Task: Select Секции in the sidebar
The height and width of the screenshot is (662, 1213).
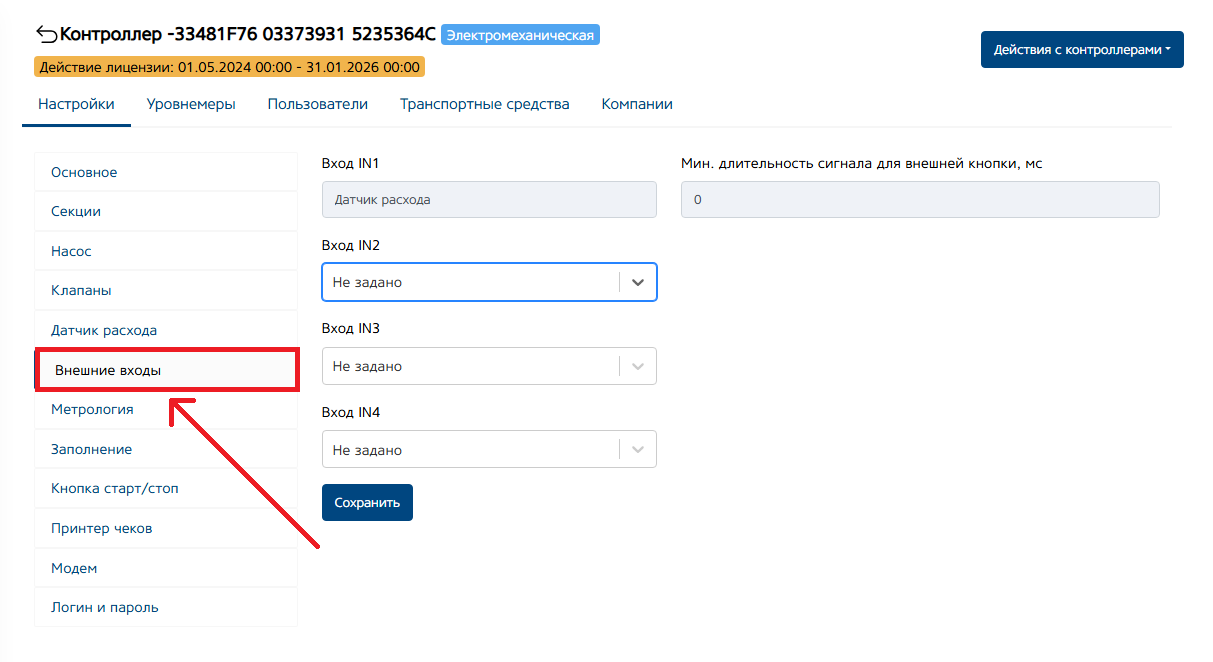Action: coord(76,212)
